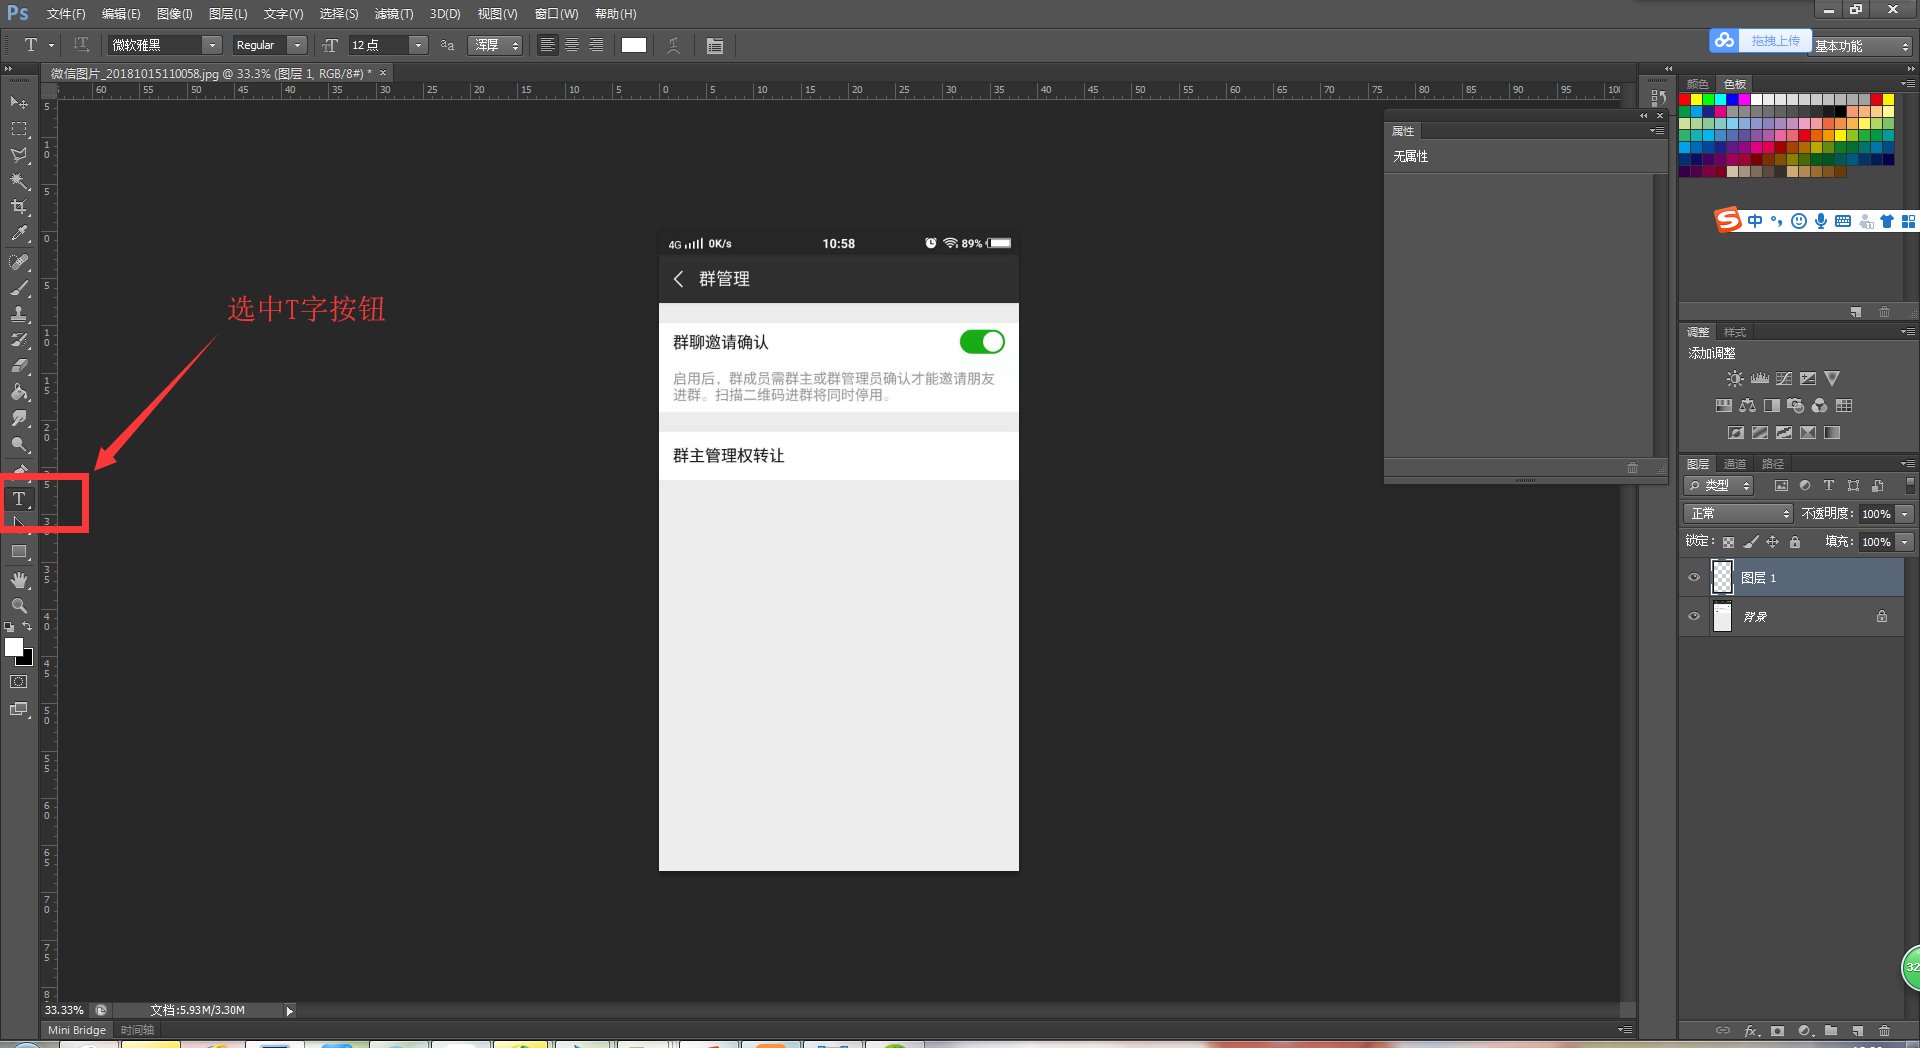The width and height of the screenshot is (1920, 1048).
Task: Select the Zoom tool
Action: tap(19, 605)
